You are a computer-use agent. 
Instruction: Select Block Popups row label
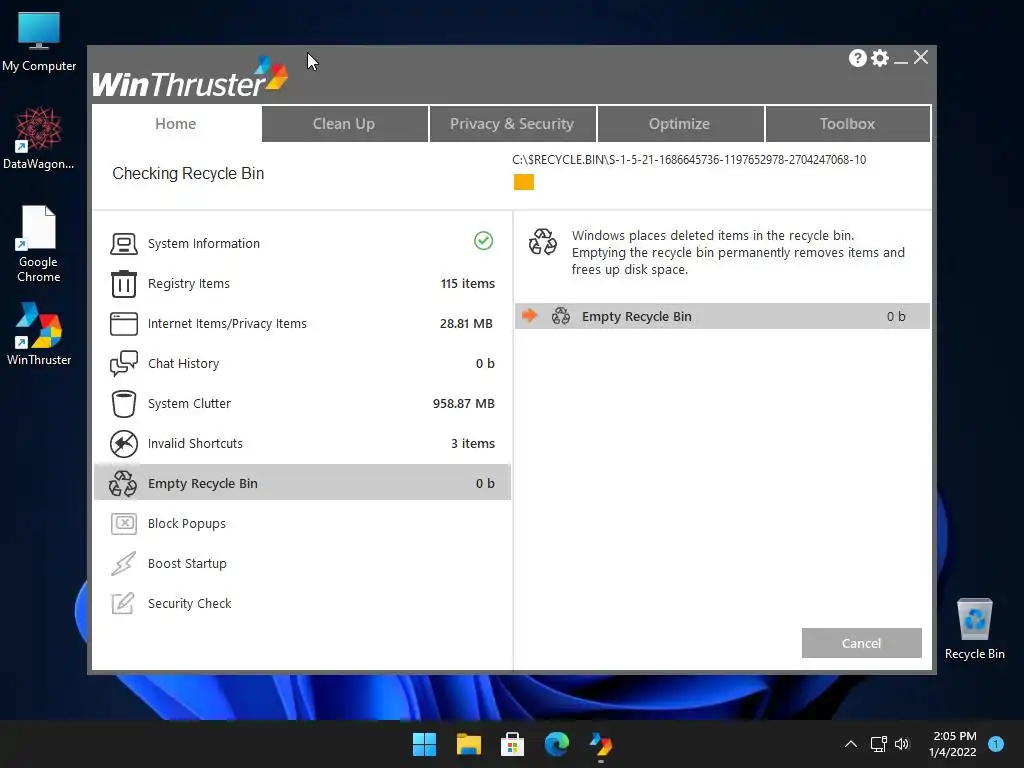click(187, 523)
